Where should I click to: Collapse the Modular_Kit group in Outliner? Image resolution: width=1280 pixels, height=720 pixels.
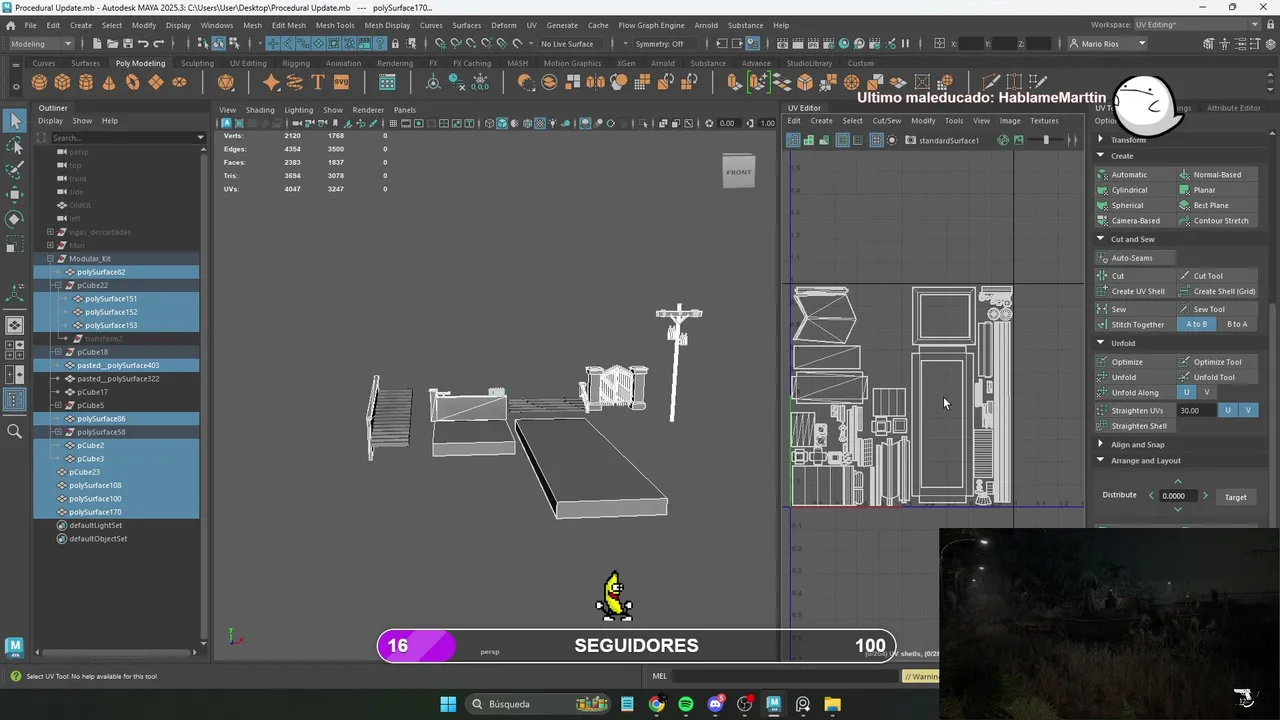coord(50,259)
